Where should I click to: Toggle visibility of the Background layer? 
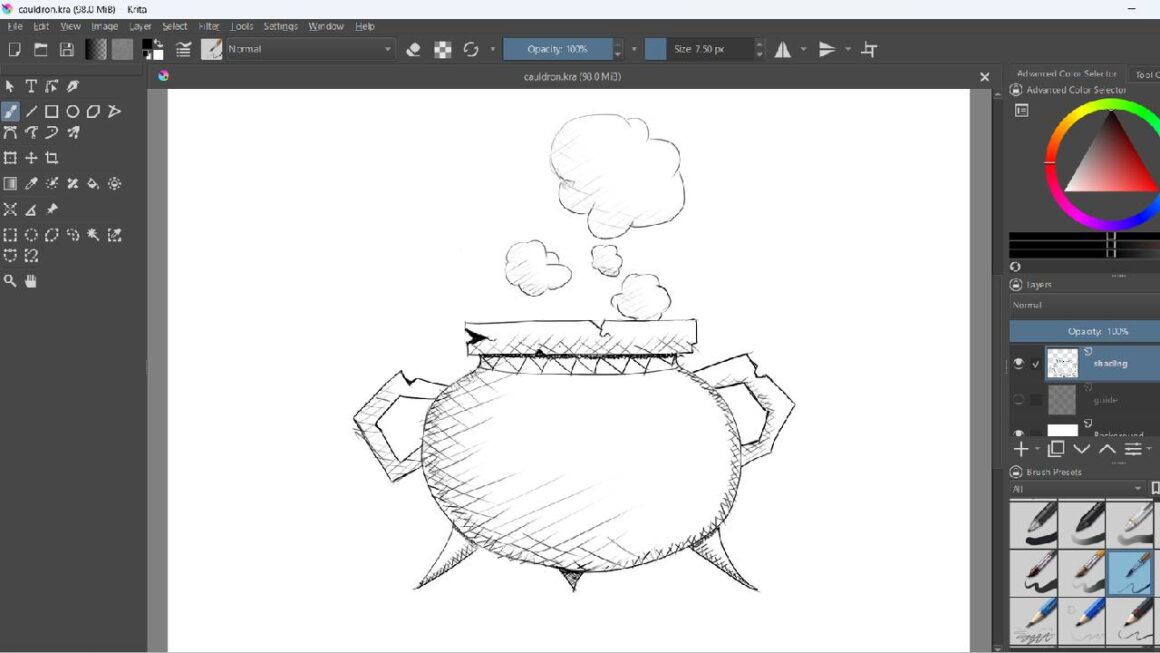point(1019,433)
